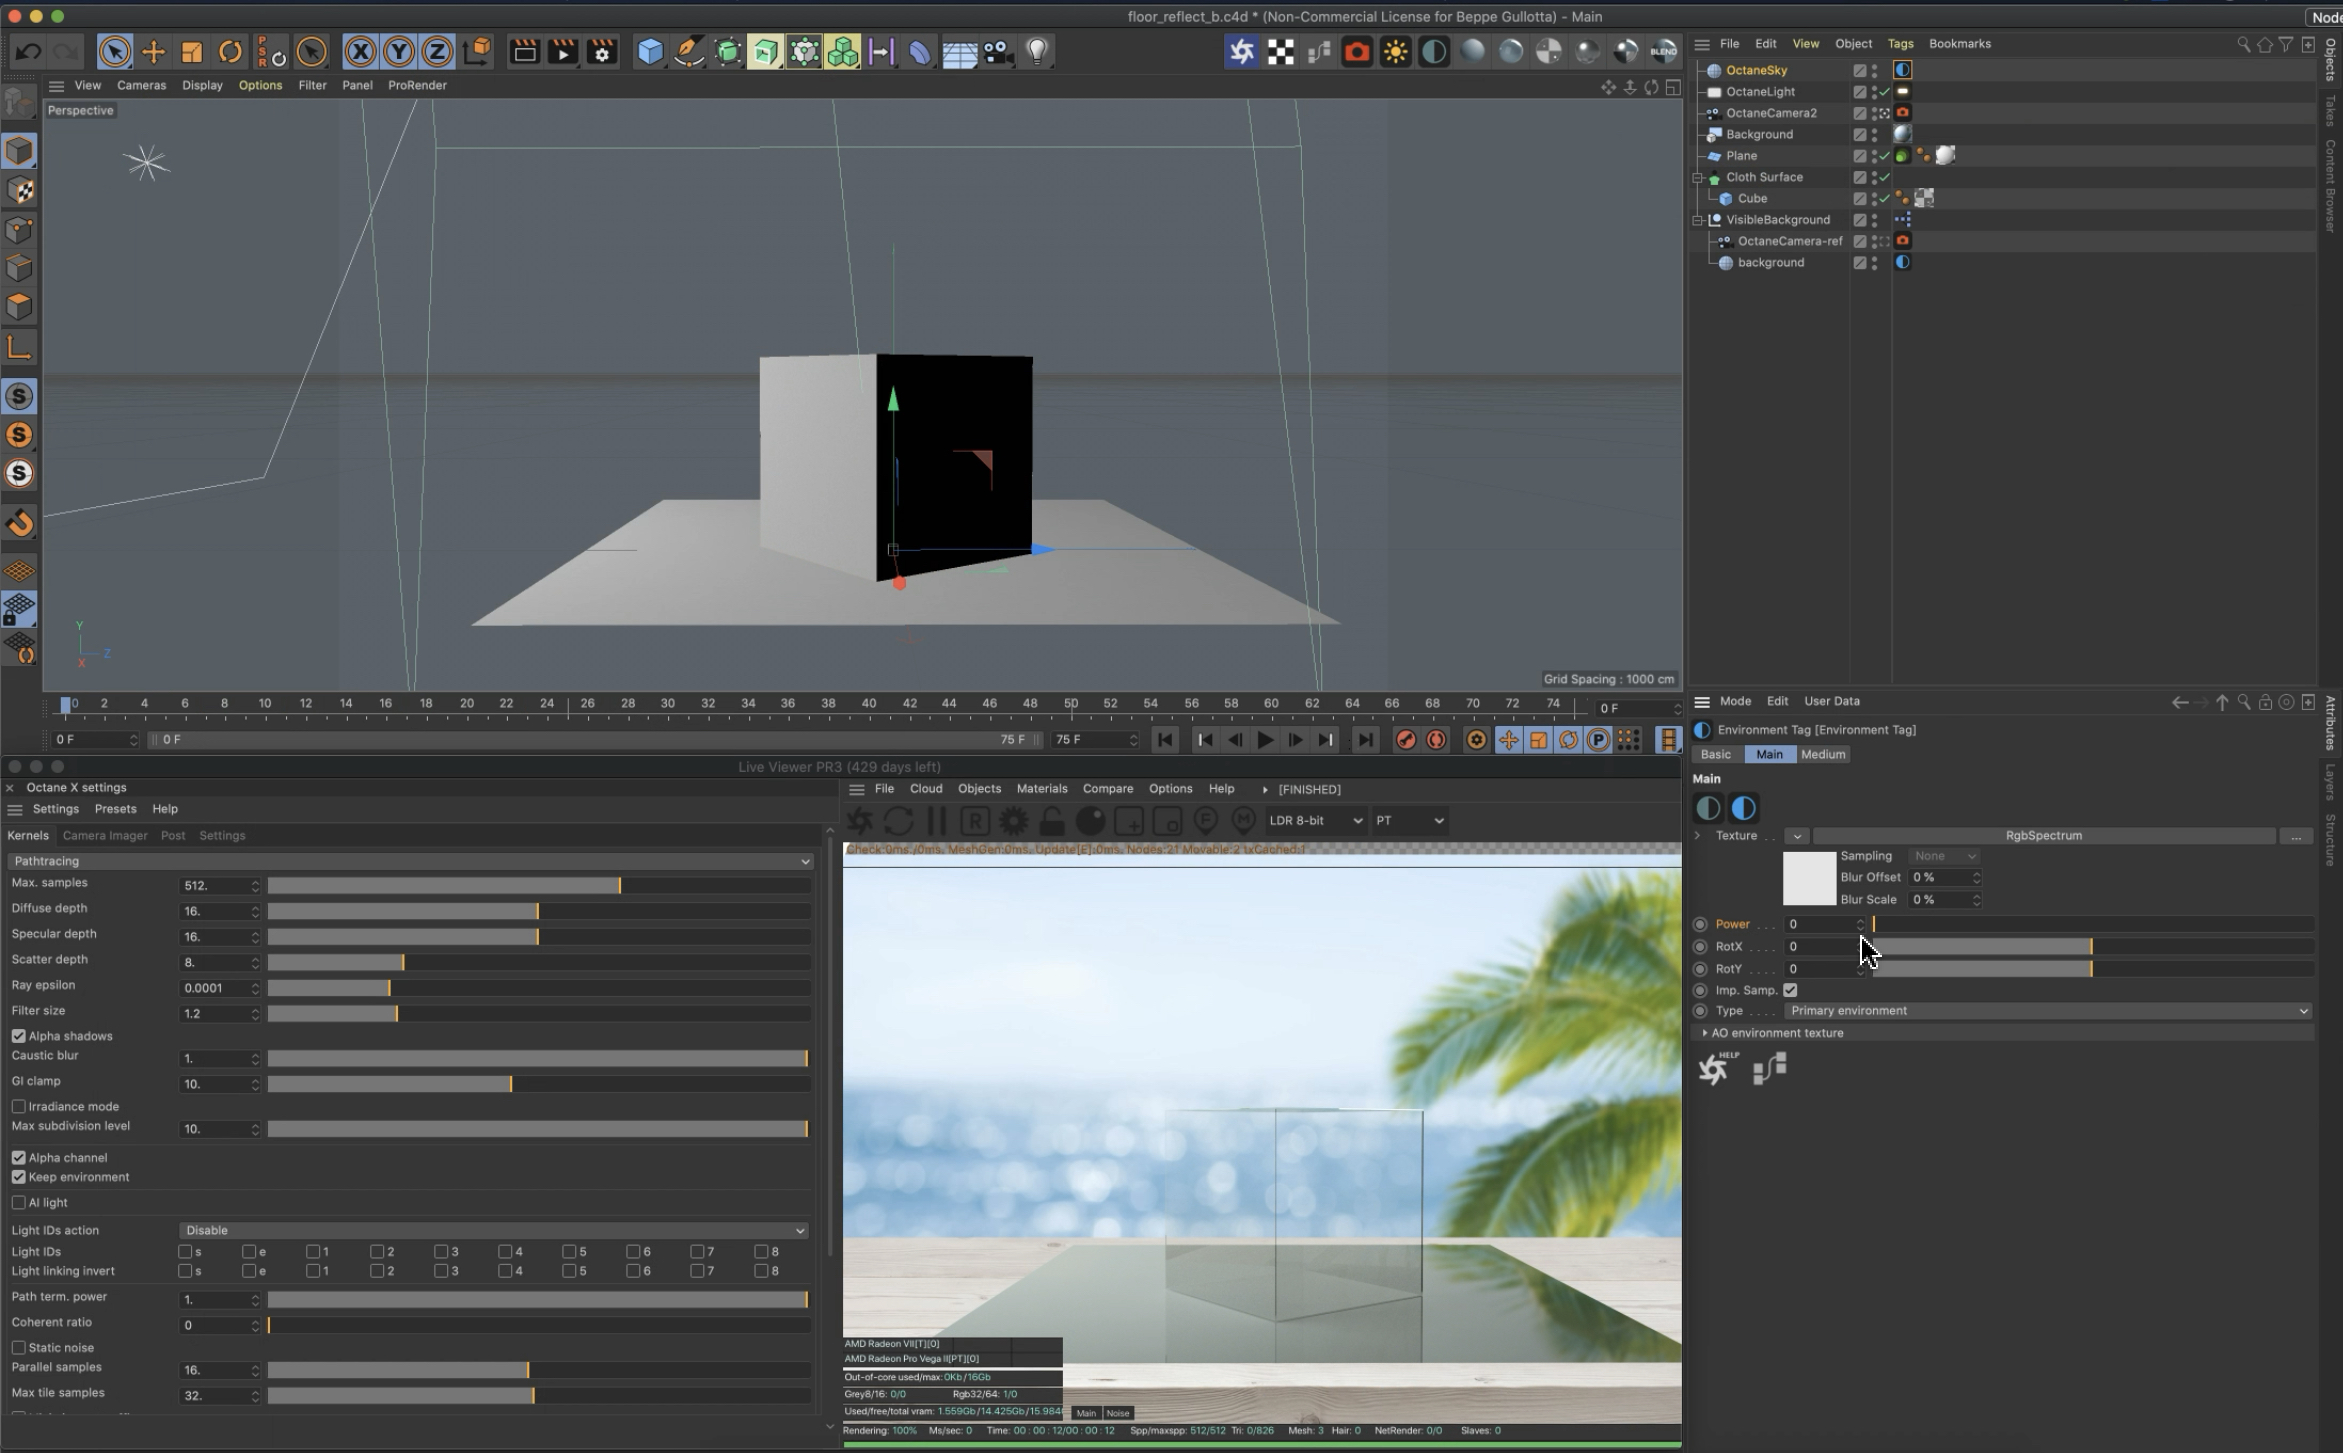Disable the Alpha shadows checkbox
2343x1453 pixels.
19,1036
